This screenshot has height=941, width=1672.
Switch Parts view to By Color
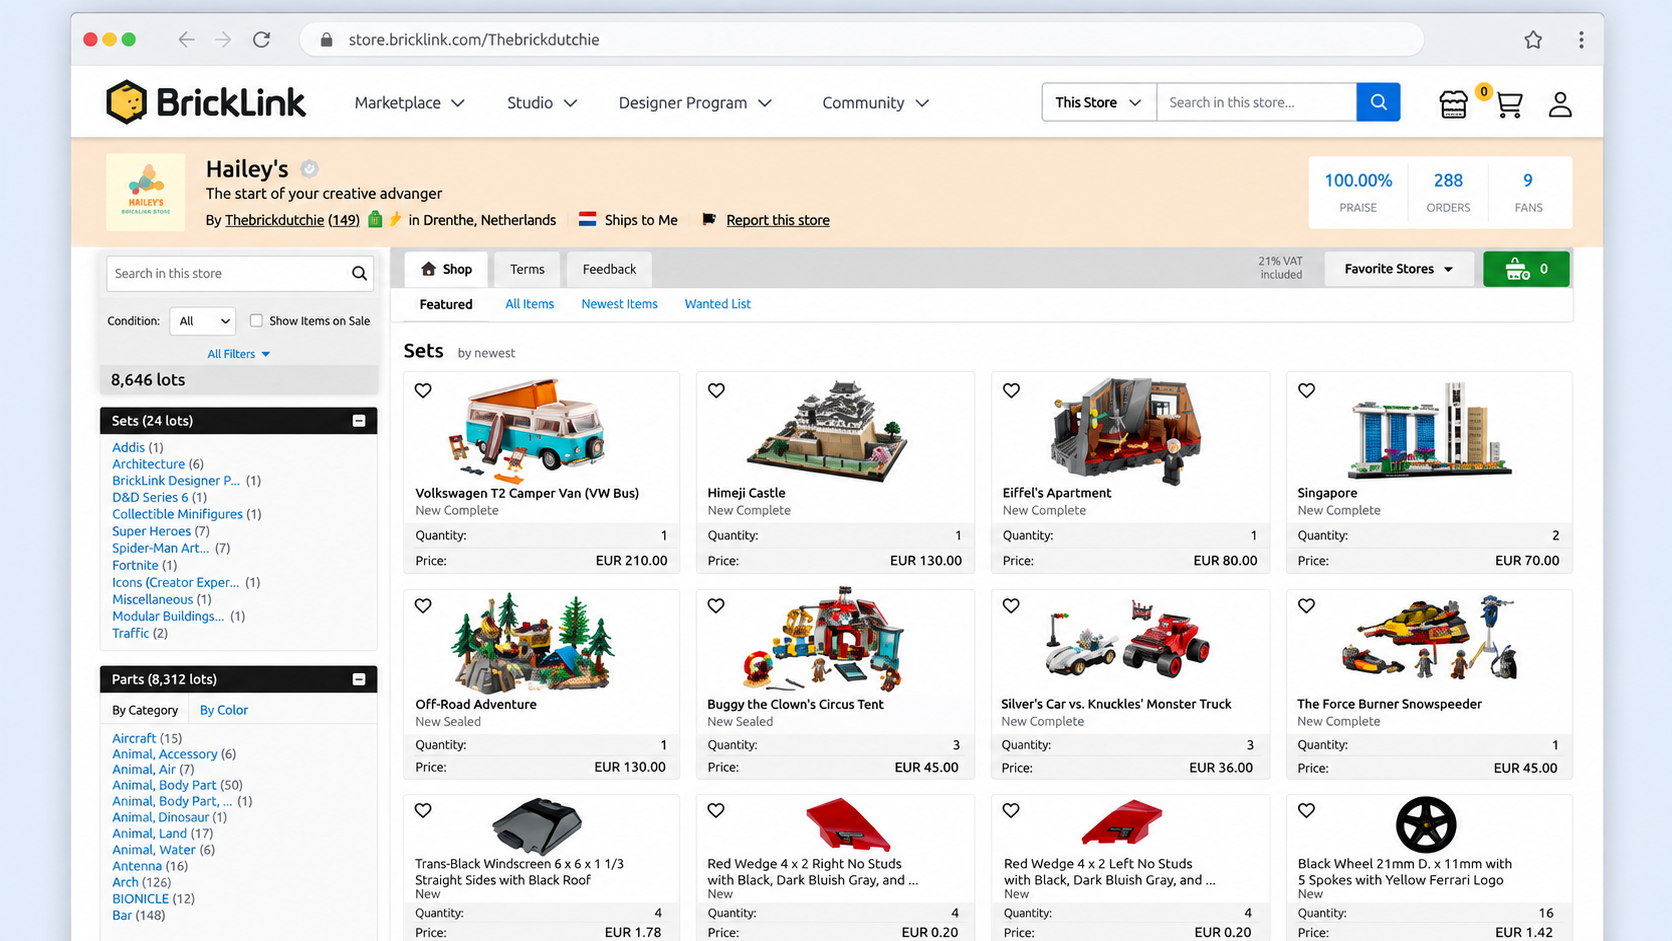click(224, 710)
